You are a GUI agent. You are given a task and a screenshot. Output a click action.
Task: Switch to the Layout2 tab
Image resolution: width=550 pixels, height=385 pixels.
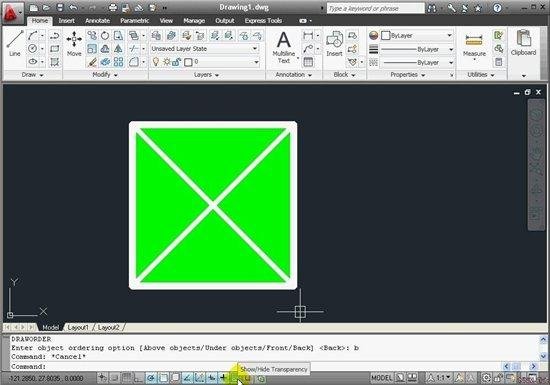tap(108, 327)
